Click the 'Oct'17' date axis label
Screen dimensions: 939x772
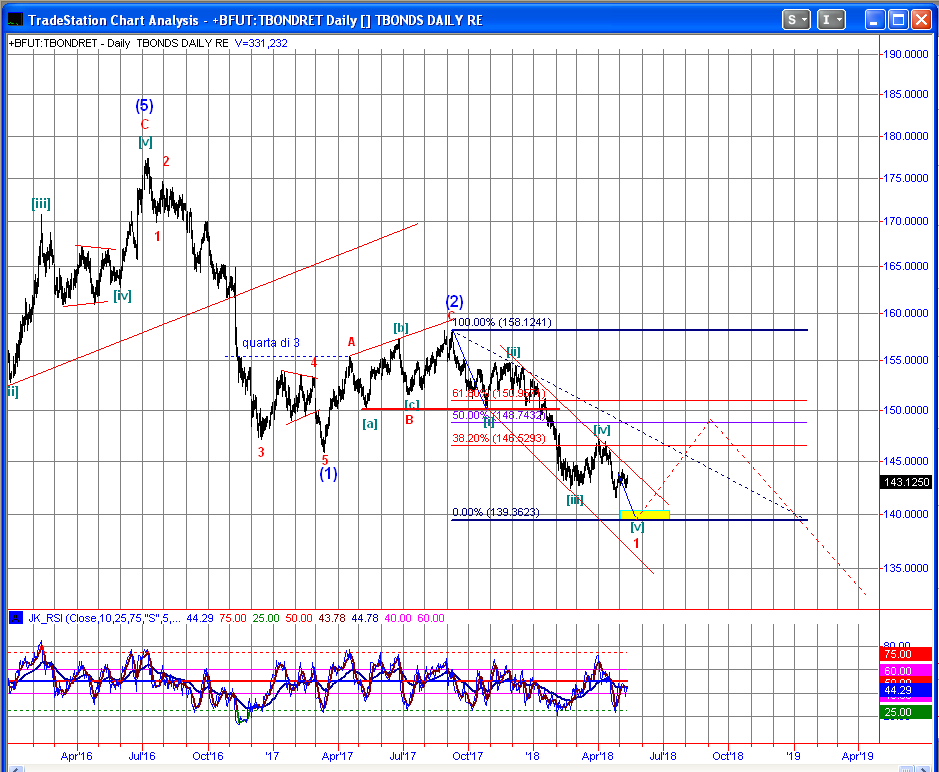pyautogui.click(x=468, y=756)
